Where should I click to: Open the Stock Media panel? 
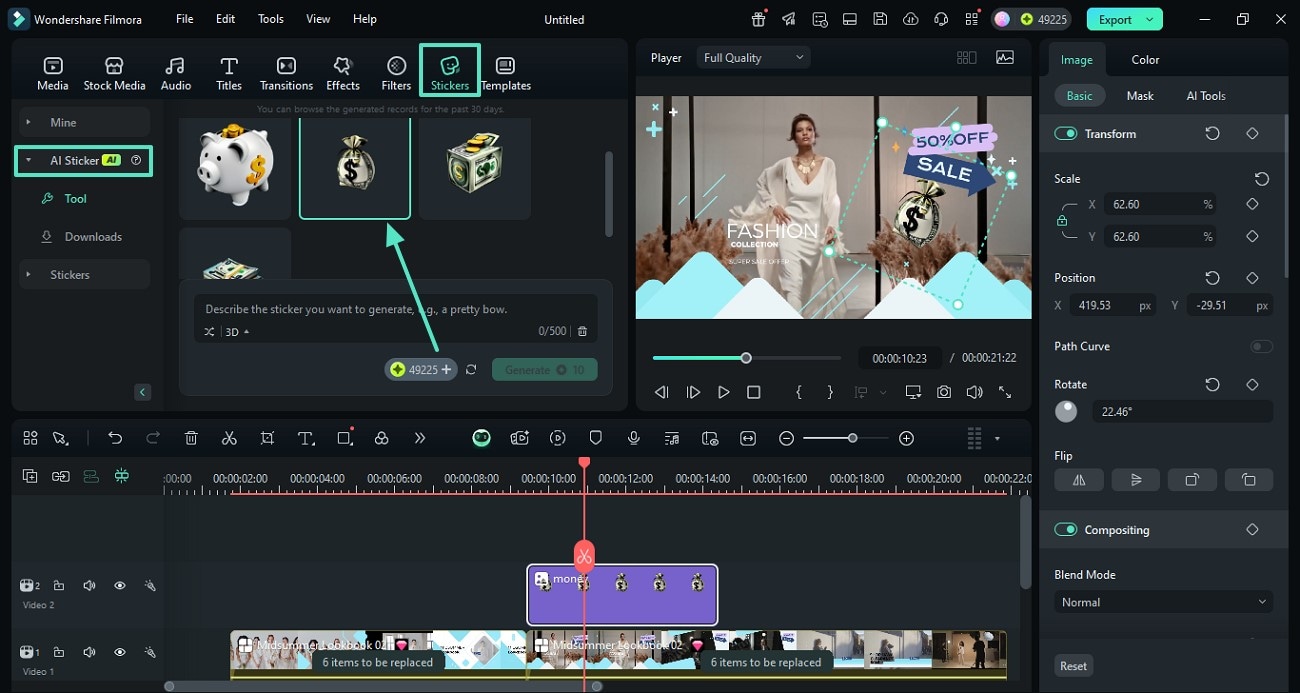[x=114, y=70]
